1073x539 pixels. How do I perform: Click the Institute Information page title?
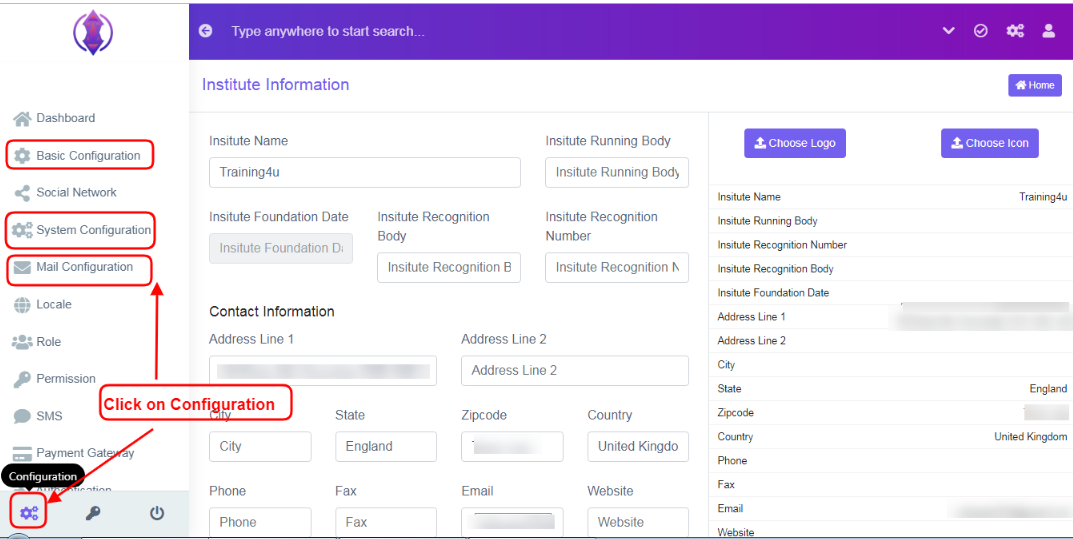coord(276,85)
